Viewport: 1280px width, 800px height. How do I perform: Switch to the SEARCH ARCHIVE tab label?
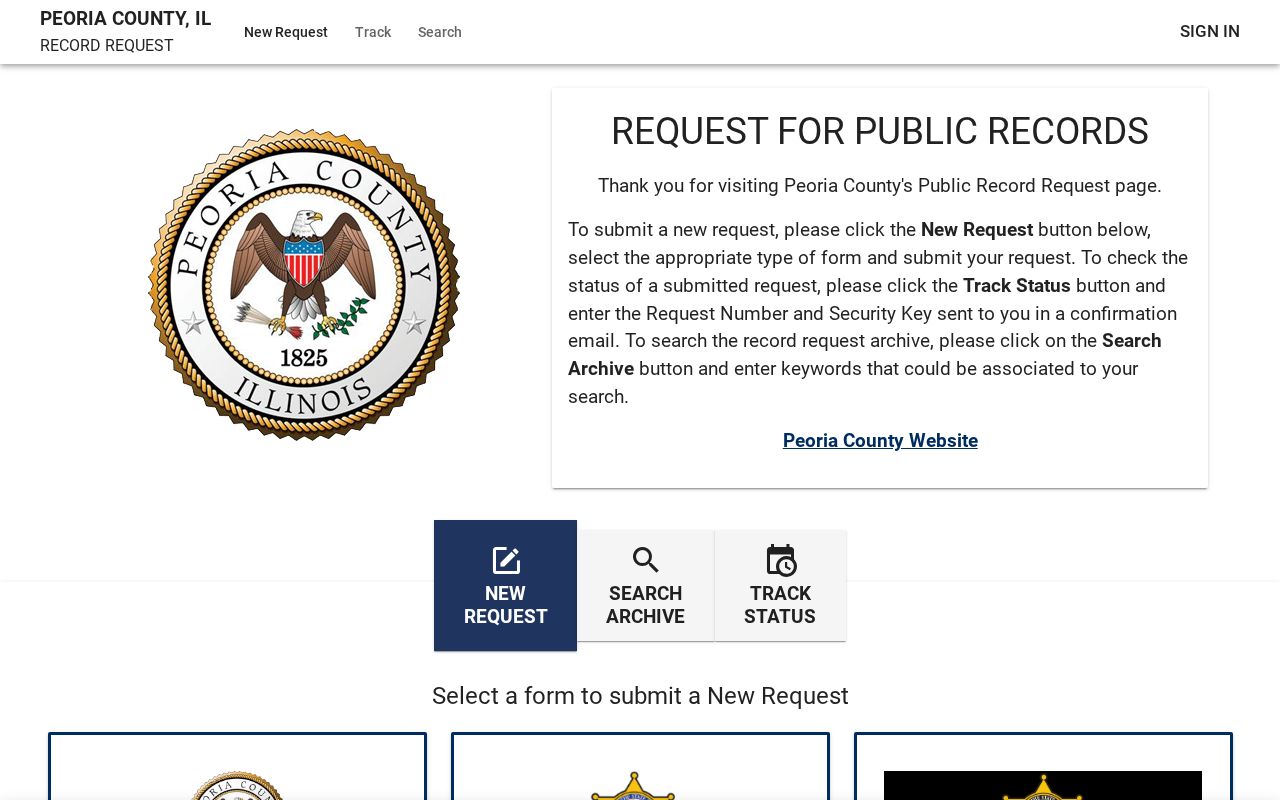tap(646, 605)
